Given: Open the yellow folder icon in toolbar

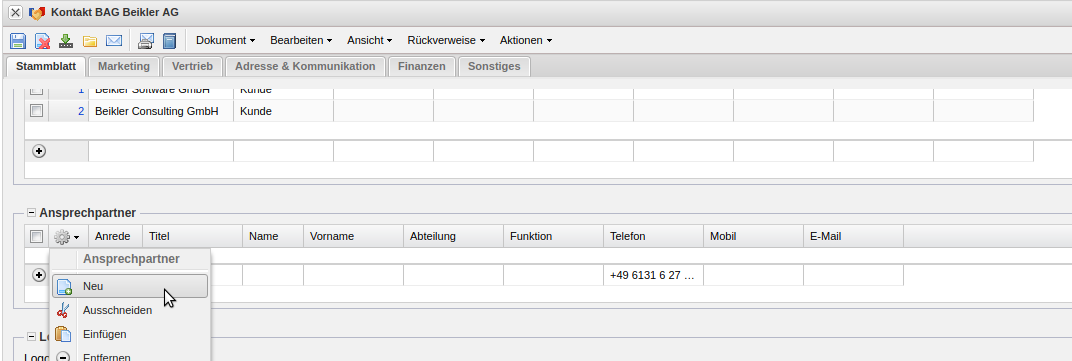Looking at the screenshot, I should (x=90, y=41).
